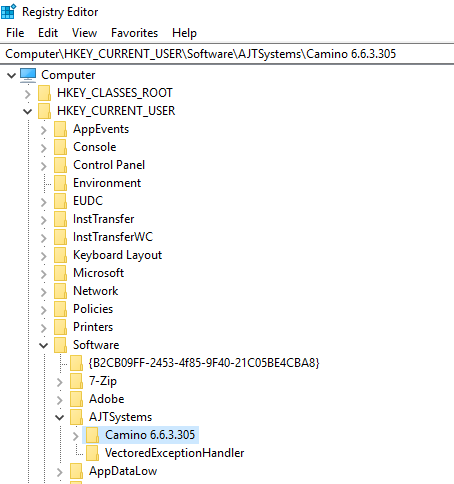454x484 pixels.
Task: Expand the Adobe key chevron
Action: (x=59, y=400)
